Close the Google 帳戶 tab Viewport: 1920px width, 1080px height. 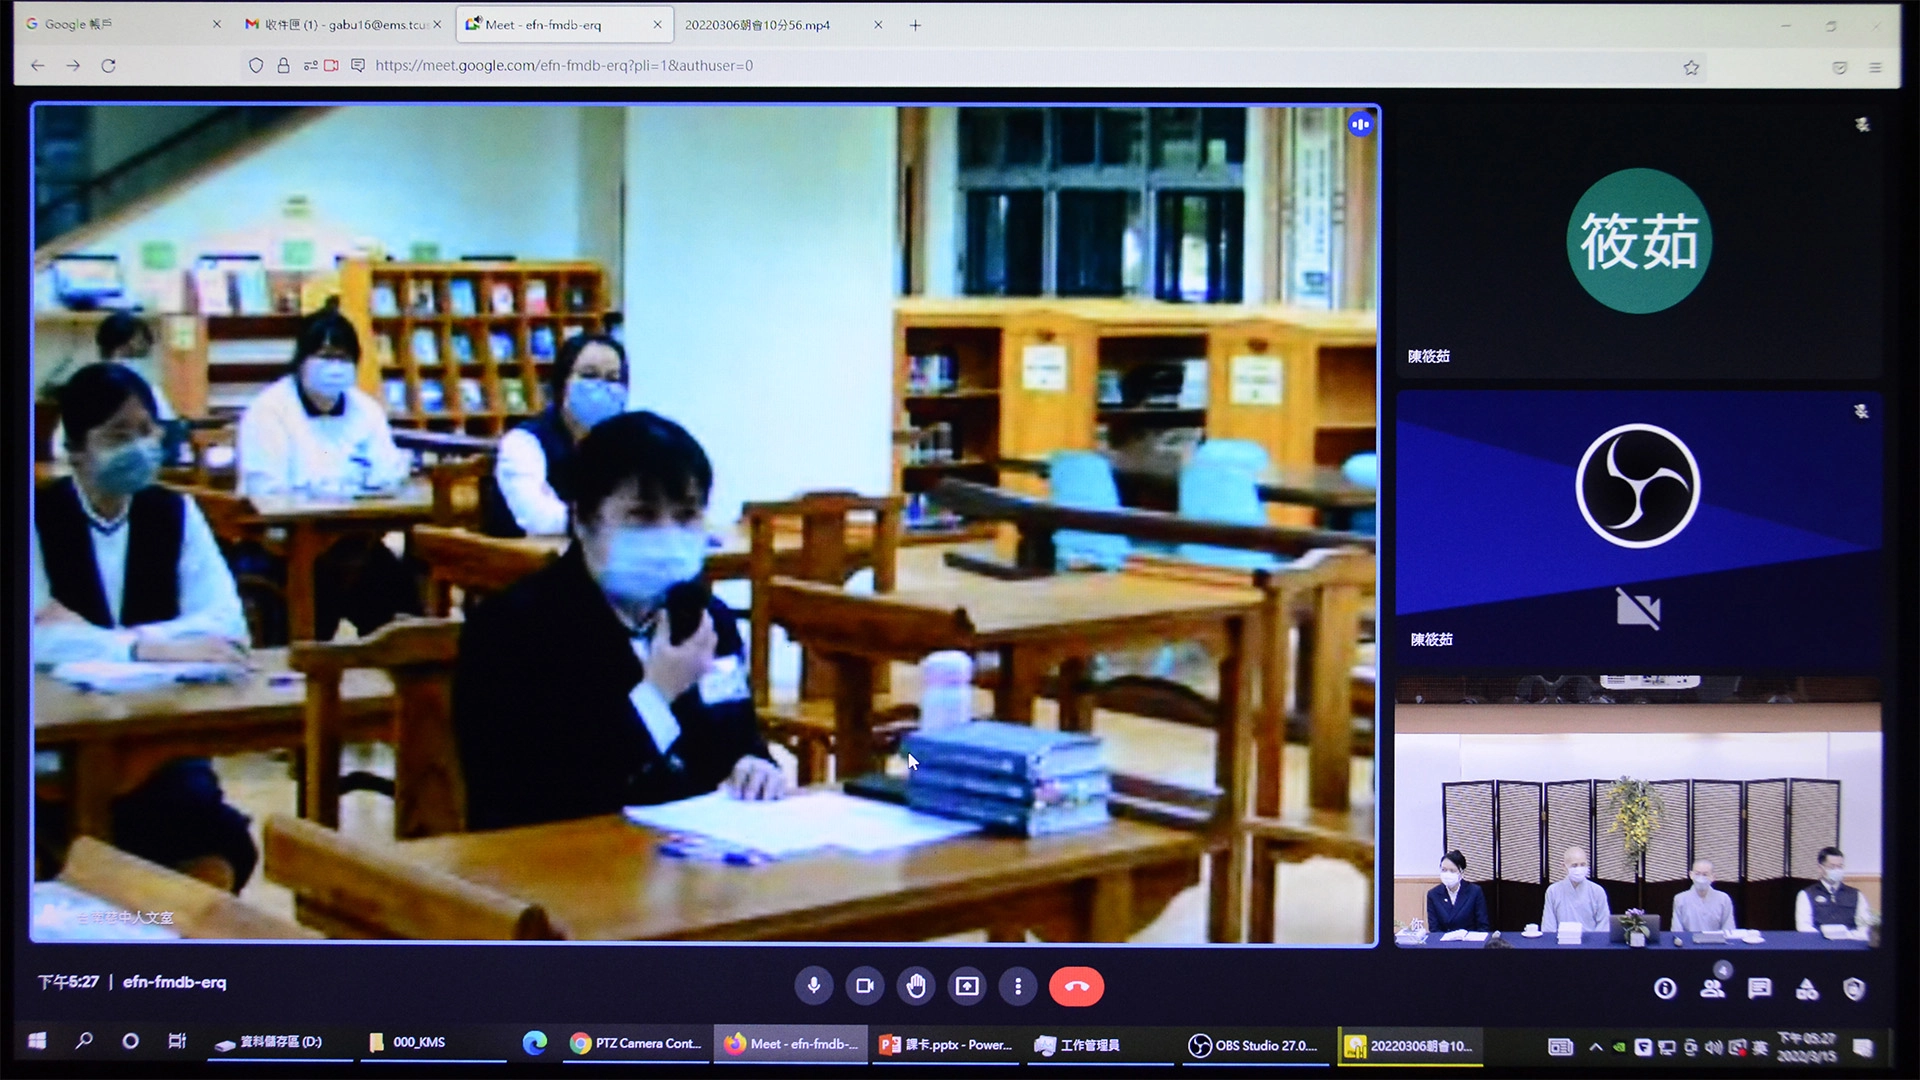(217, 24)
